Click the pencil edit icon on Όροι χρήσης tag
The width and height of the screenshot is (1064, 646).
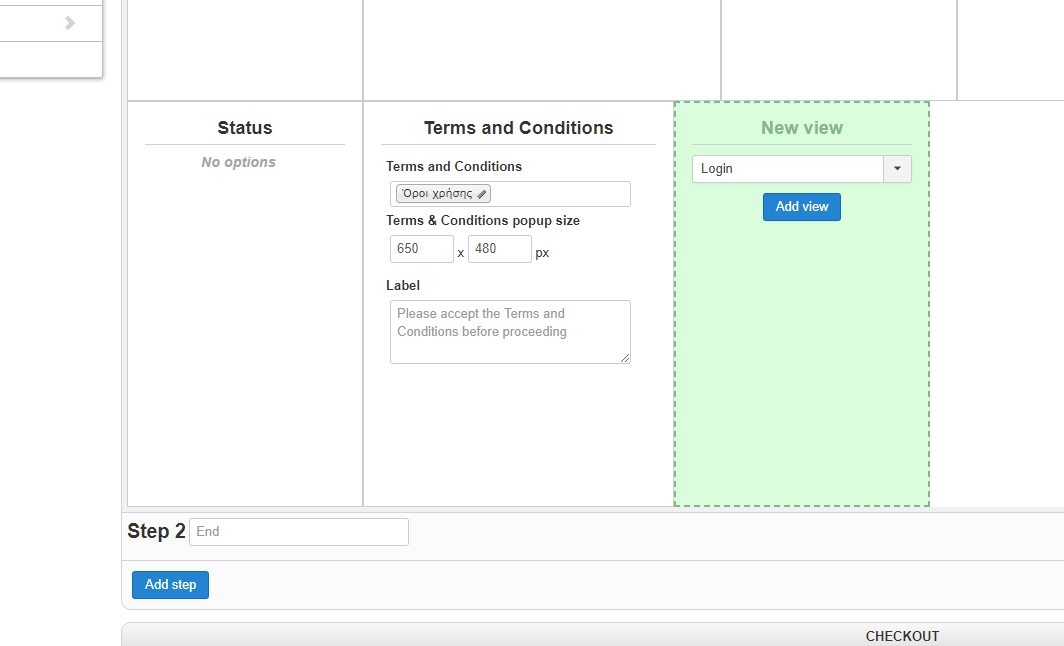[x=482, y=194]
